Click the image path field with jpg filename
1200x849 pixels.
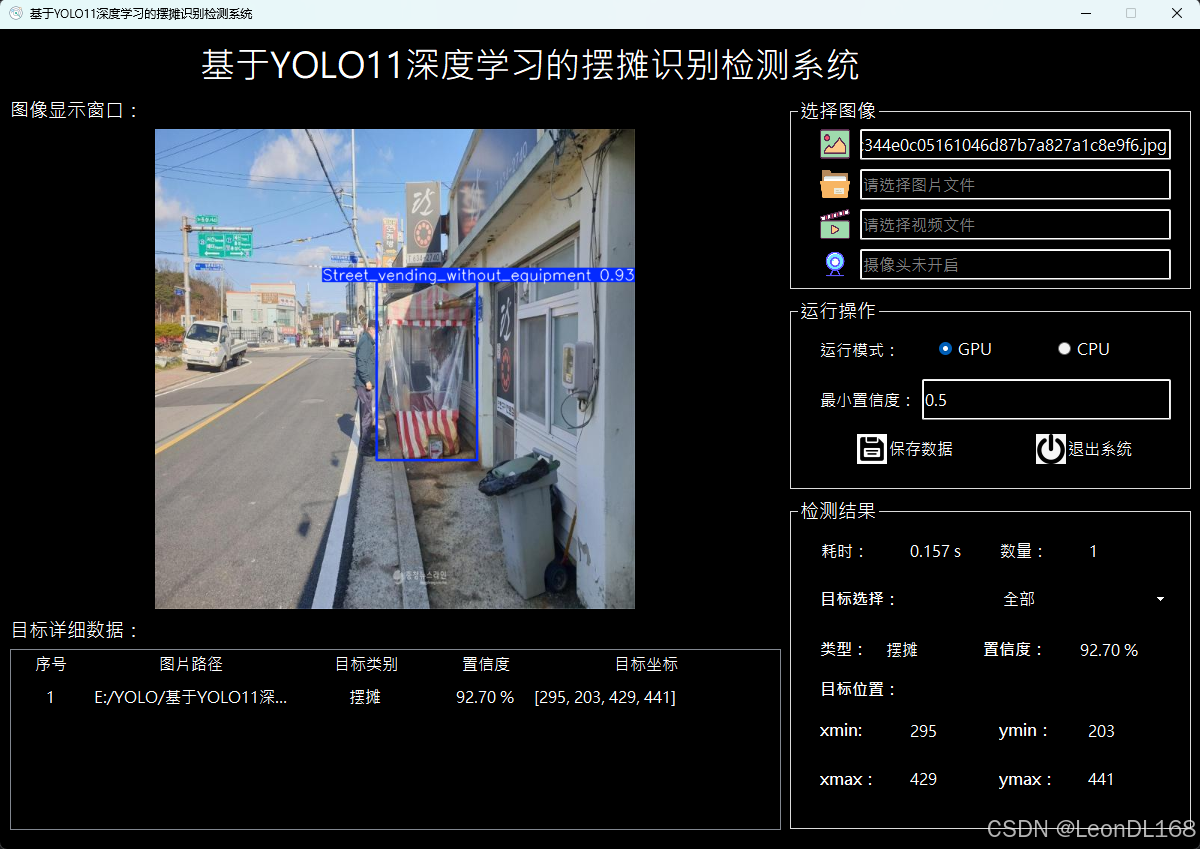pos(1015,145)
